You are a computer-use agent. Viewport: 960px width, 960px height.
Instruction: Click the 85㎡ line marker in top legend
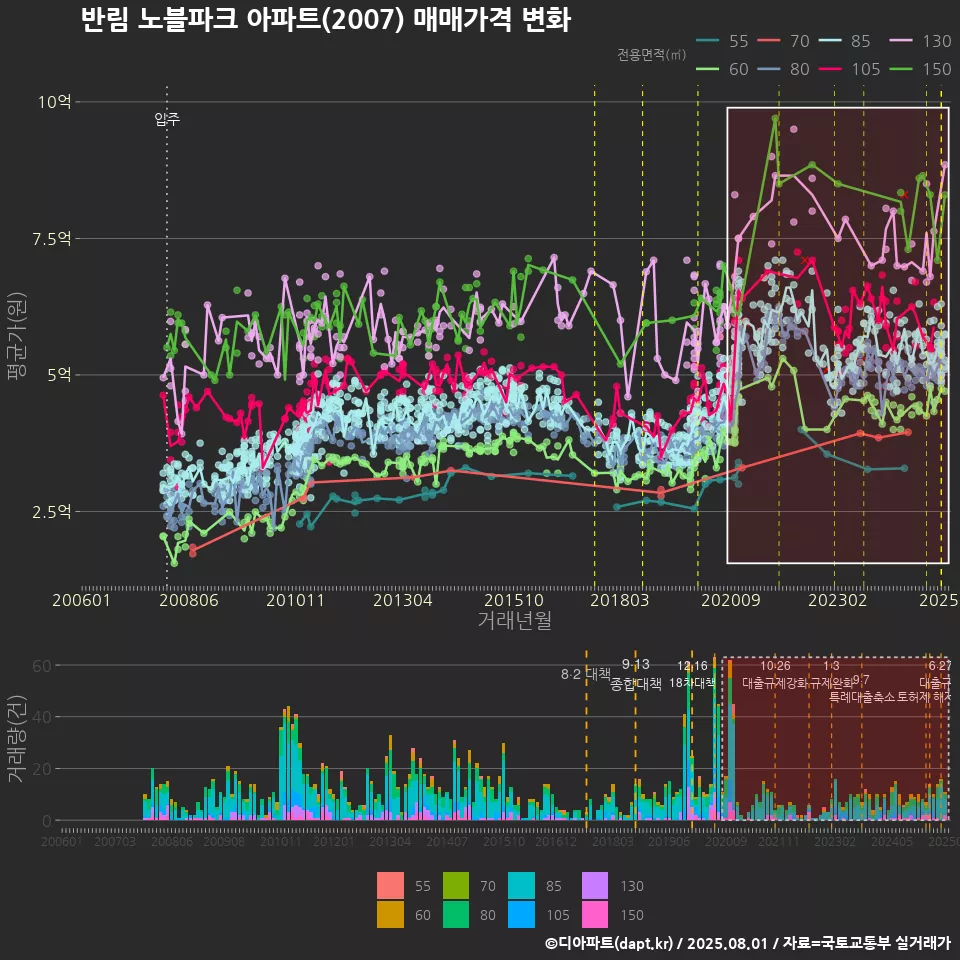point(830,41)
